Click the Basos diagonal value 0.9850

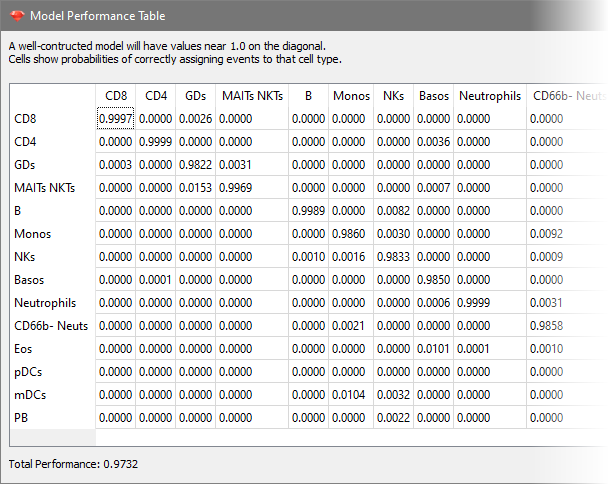433,280
